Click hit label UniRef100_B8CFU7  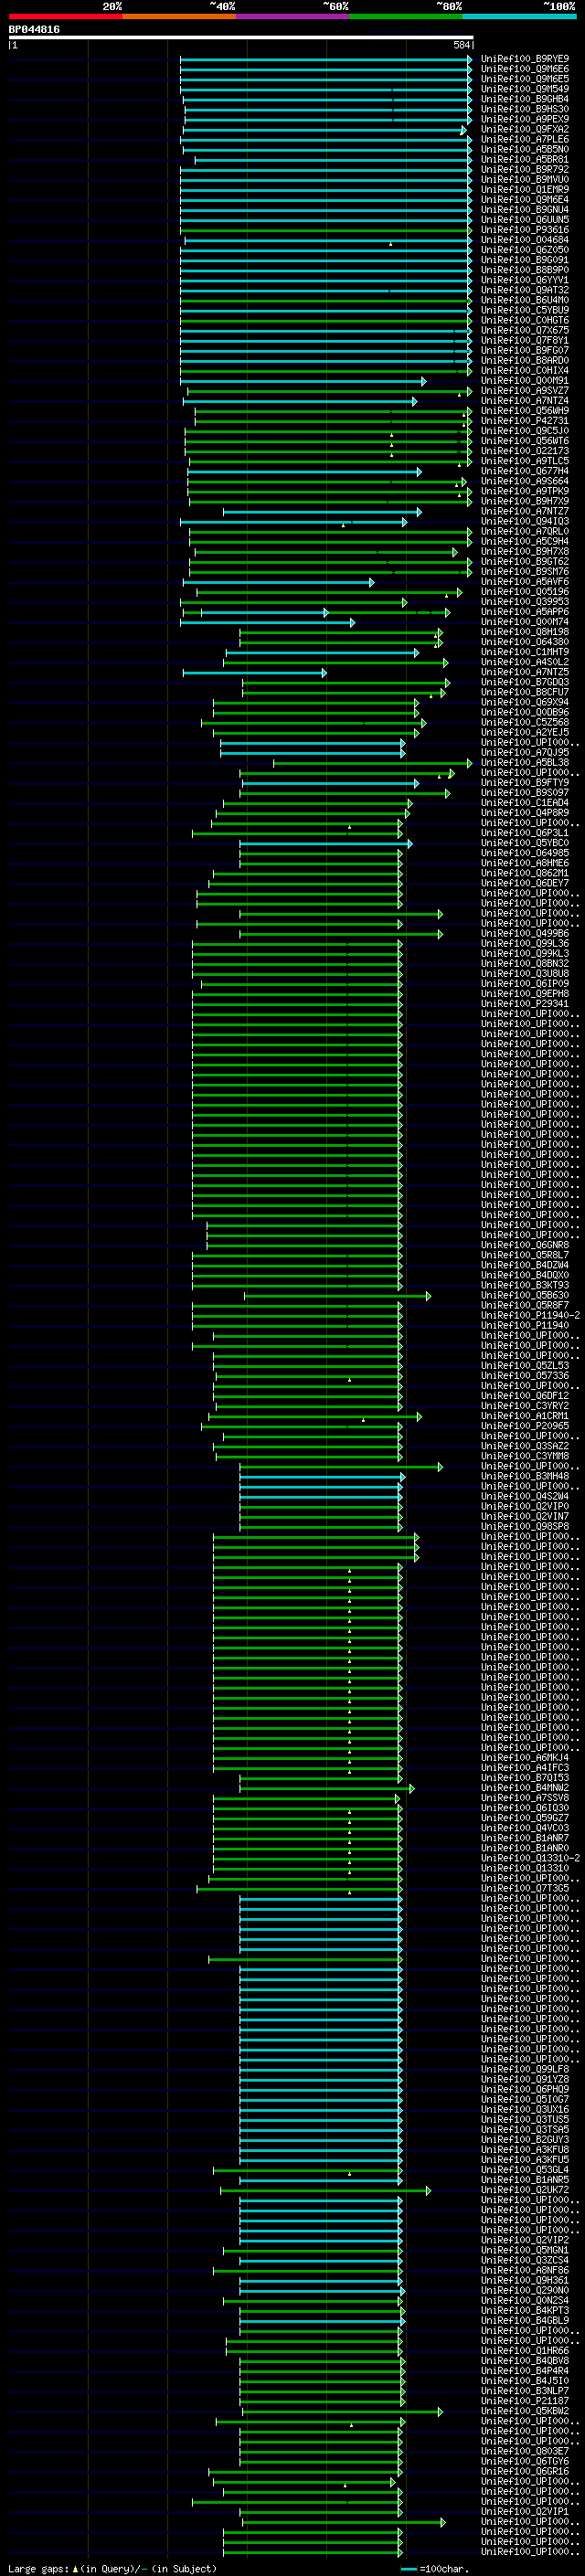point(525,692)
